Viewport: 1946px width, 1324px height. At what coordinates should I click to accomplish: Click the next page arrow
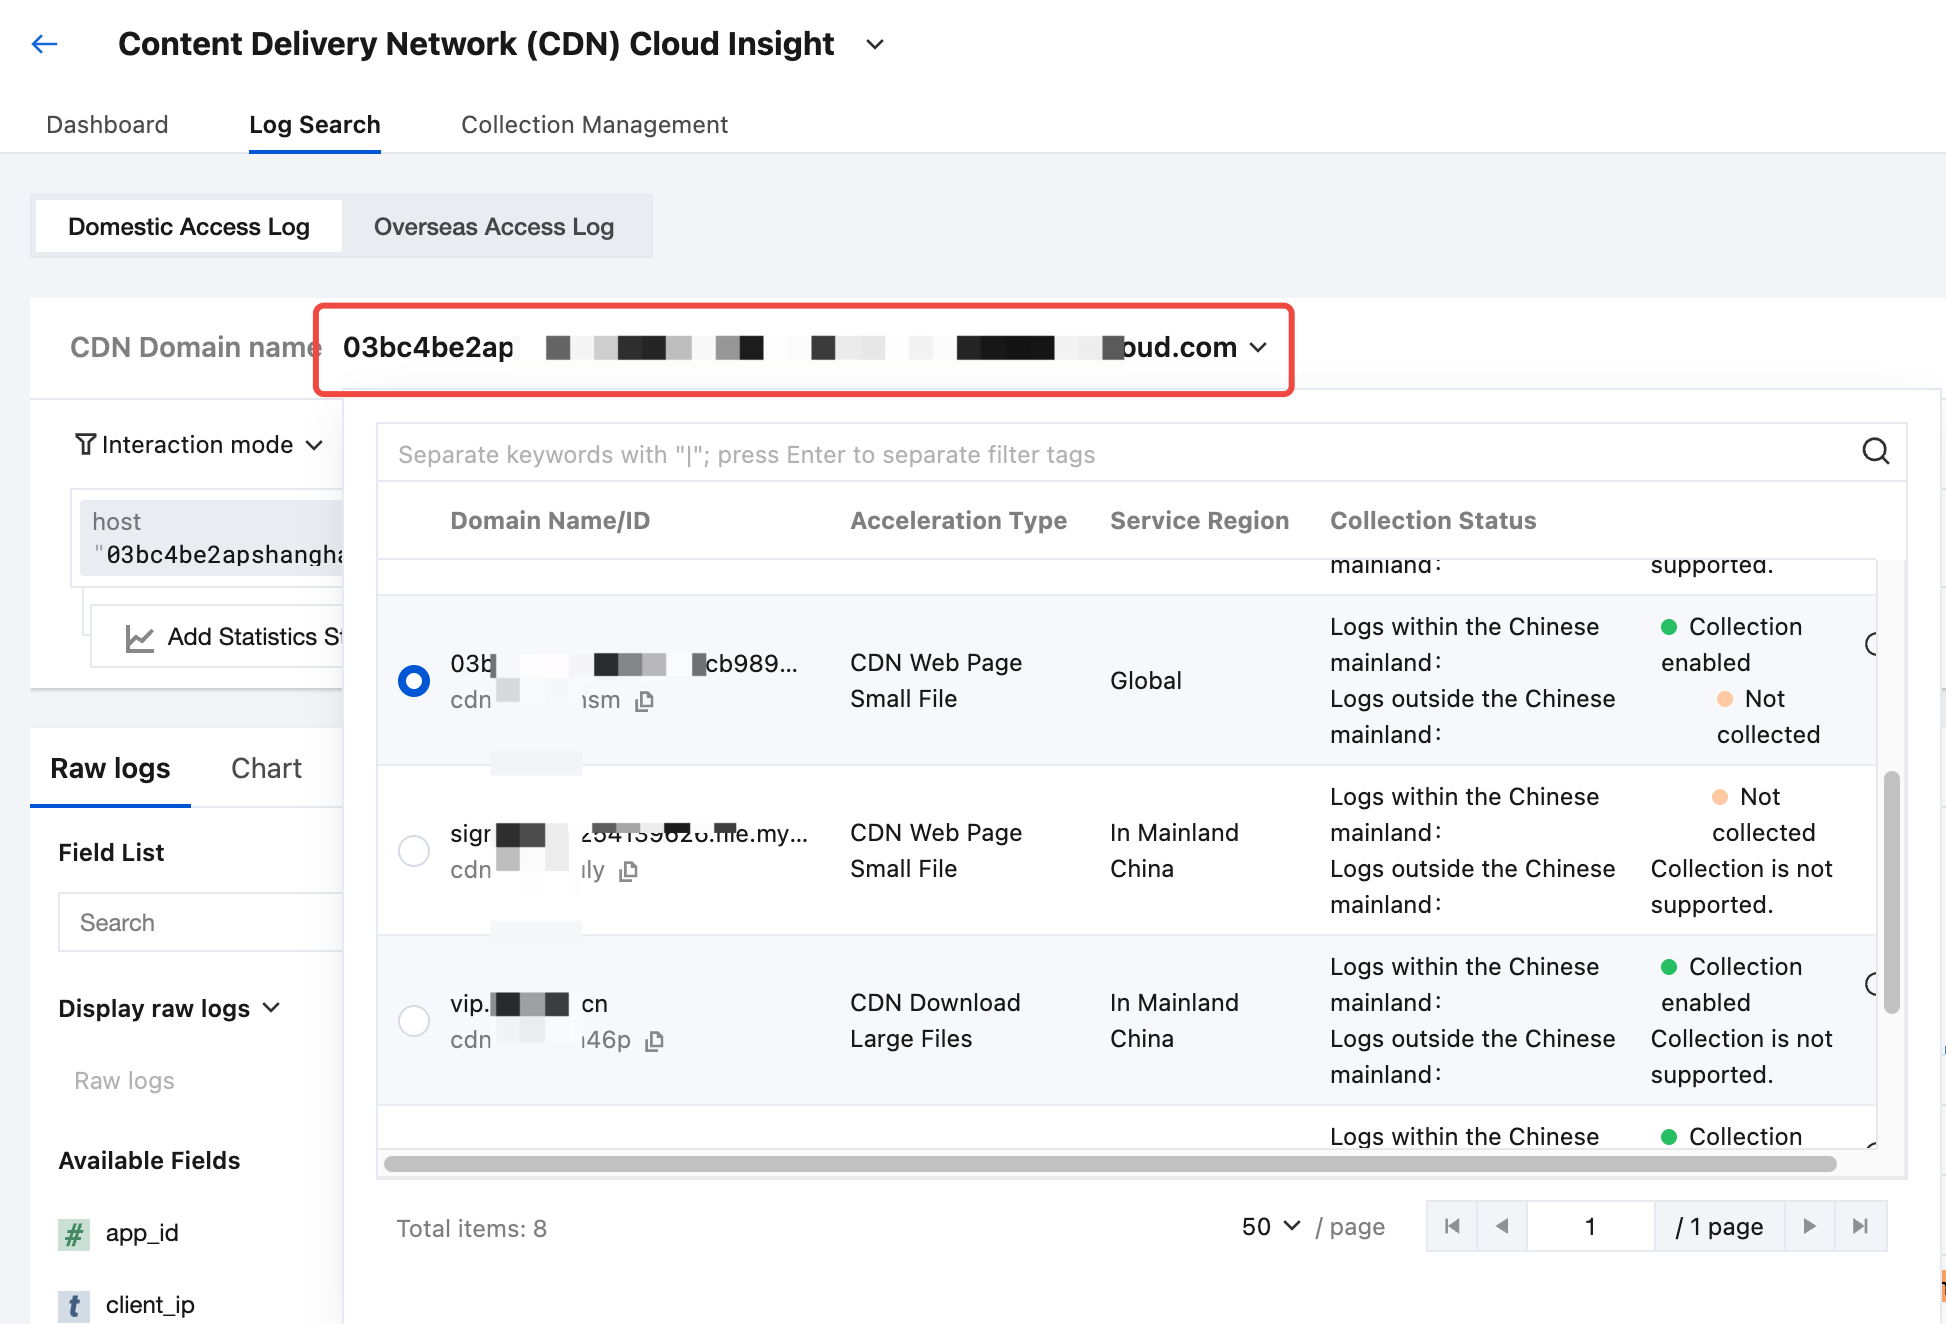1809,1226
